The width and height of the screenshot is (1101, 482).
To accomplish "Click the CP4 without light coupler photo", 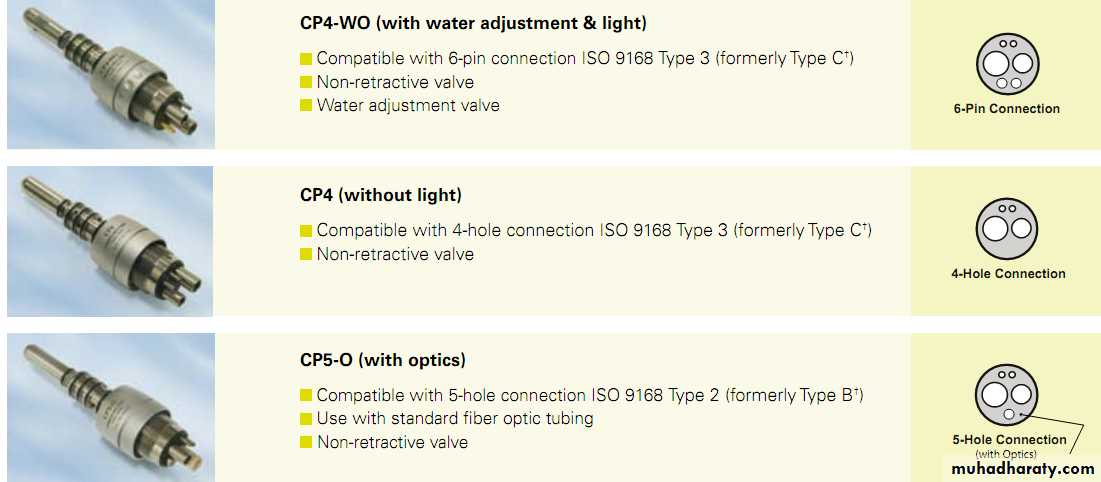I will pos(110,240).
